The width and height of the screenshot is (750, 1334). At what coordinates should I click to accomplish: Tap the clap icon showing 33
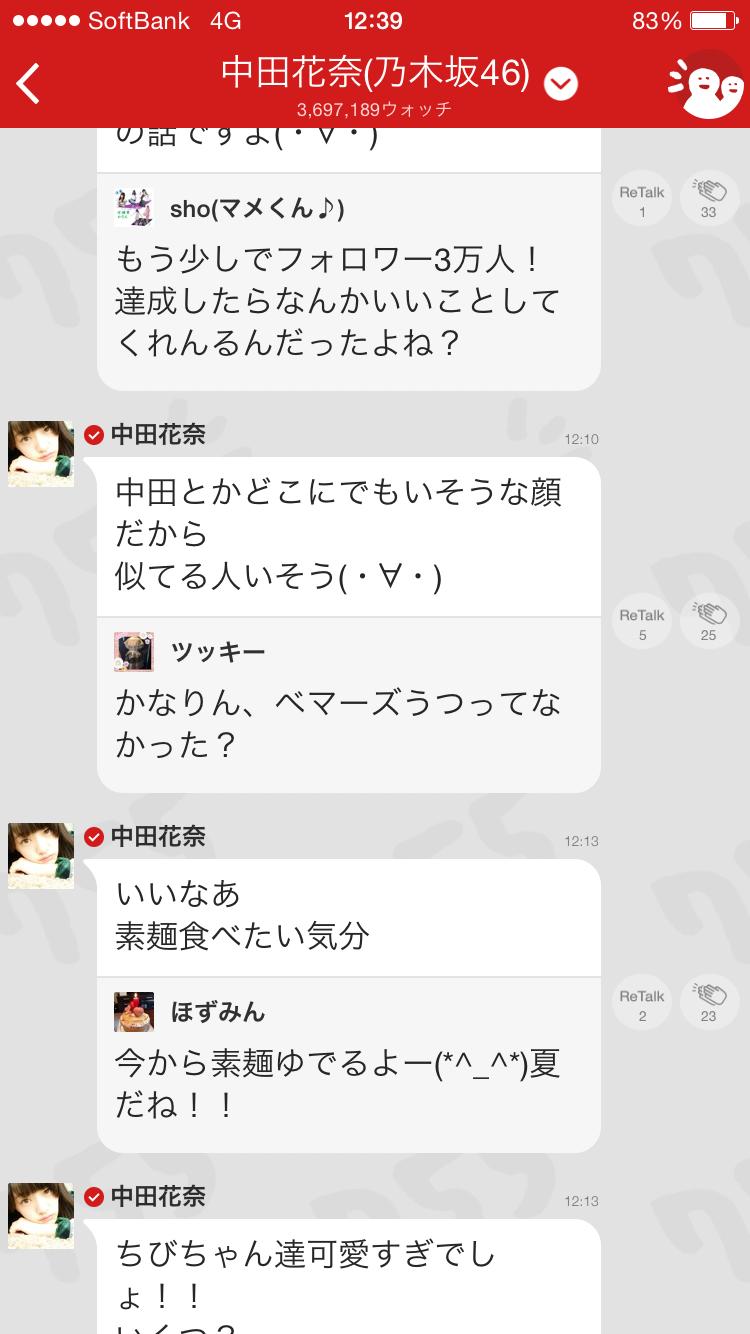pyautogui.click(x=709, y=199)
